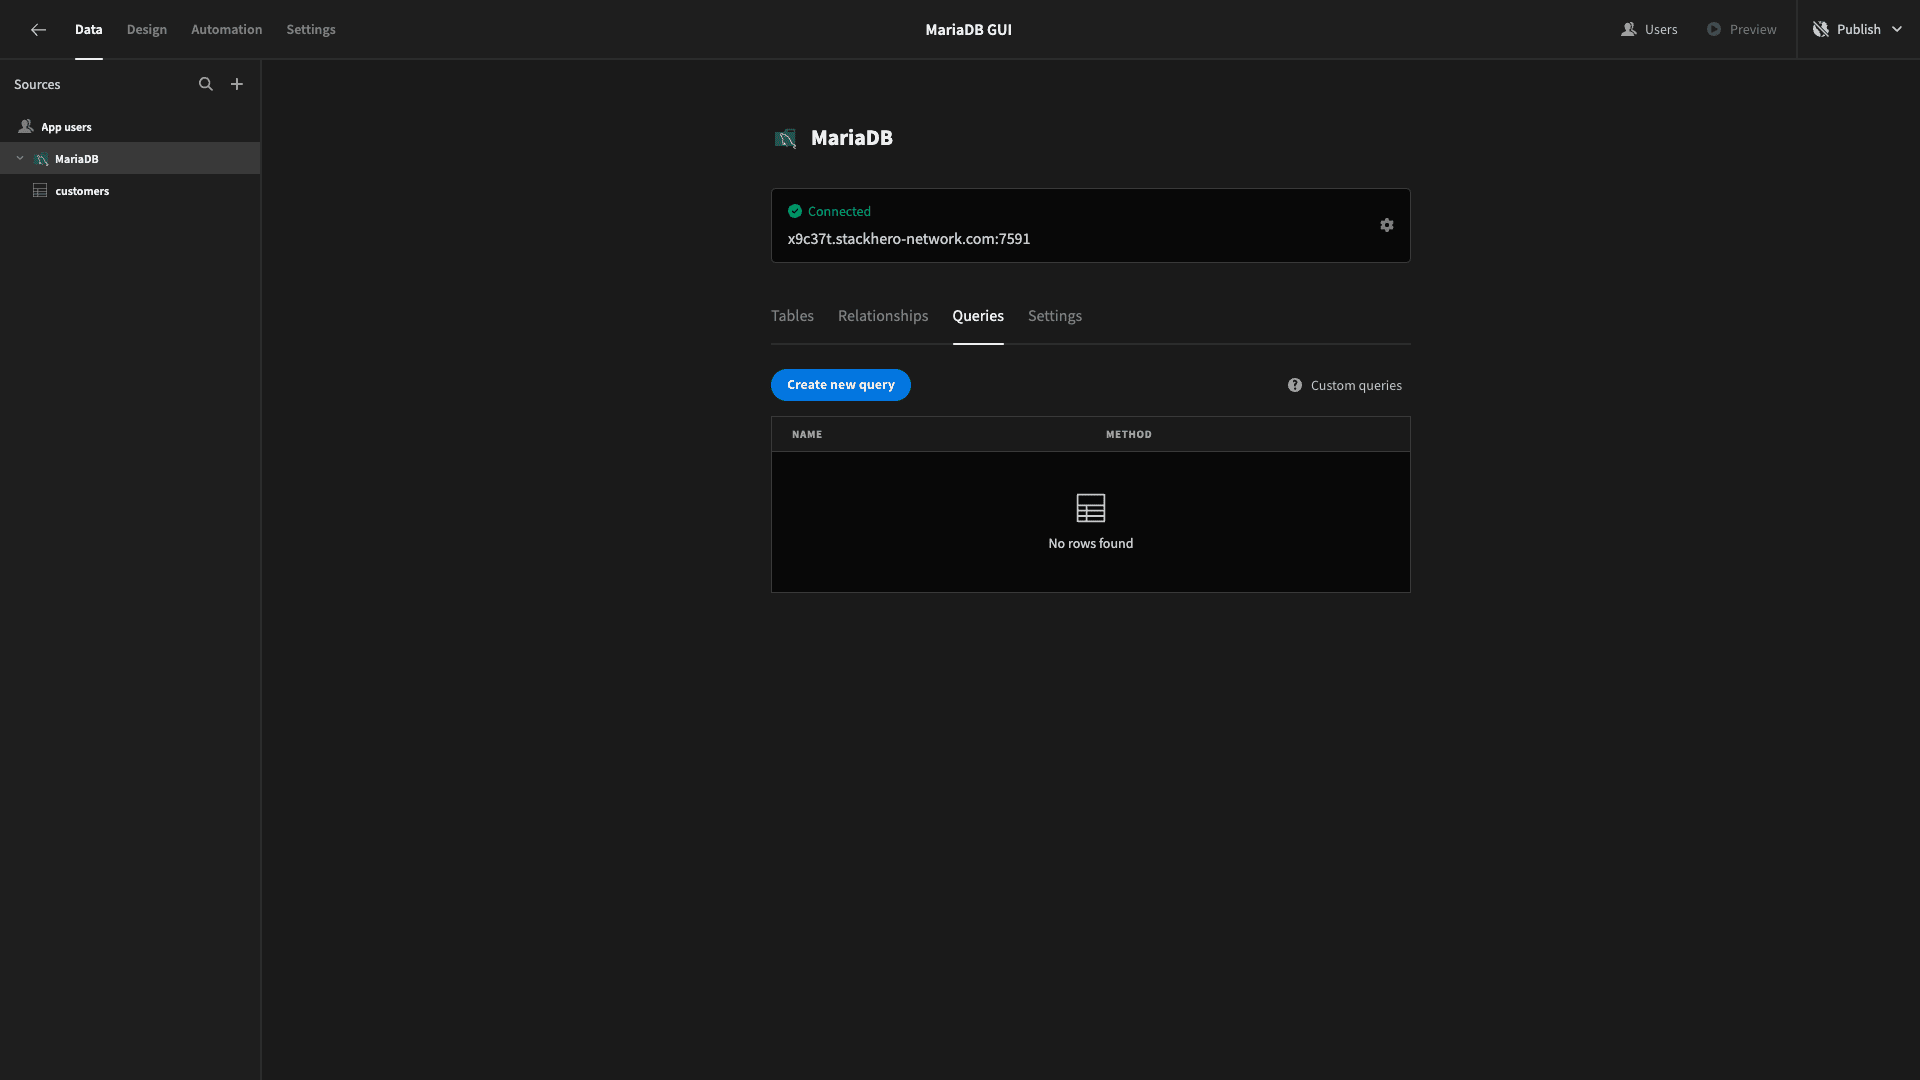Click the App users icon in sidebar
The image size is (1920, 1080).
click(x=26, y=127)
